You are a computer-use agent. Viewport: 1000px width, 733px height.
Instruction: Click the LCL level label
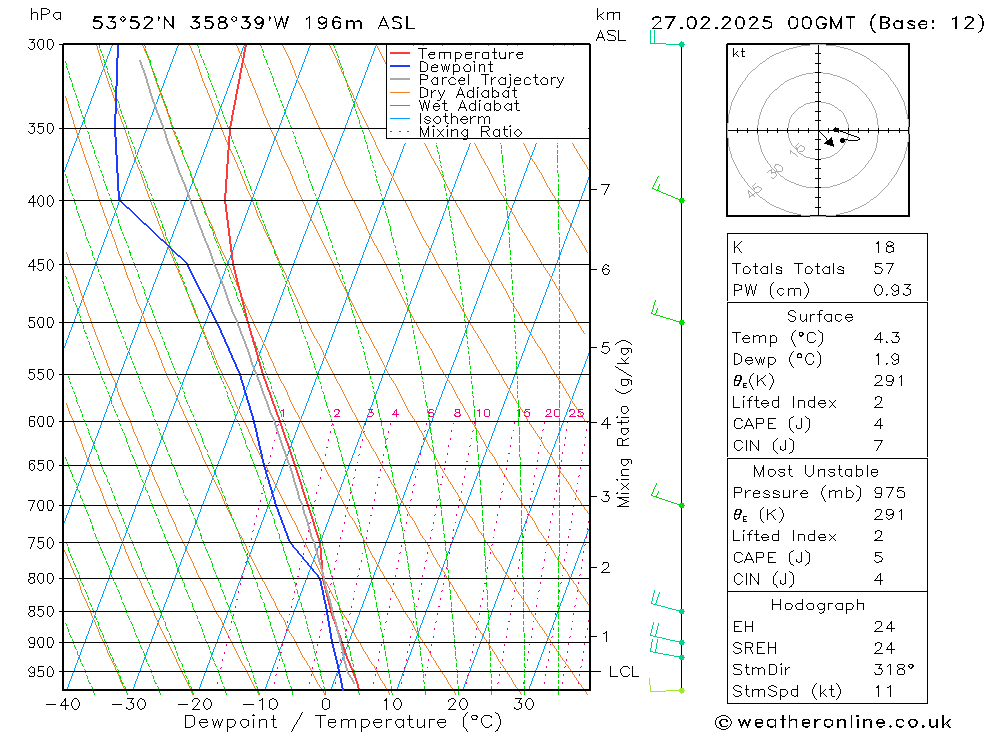(624, 672)
